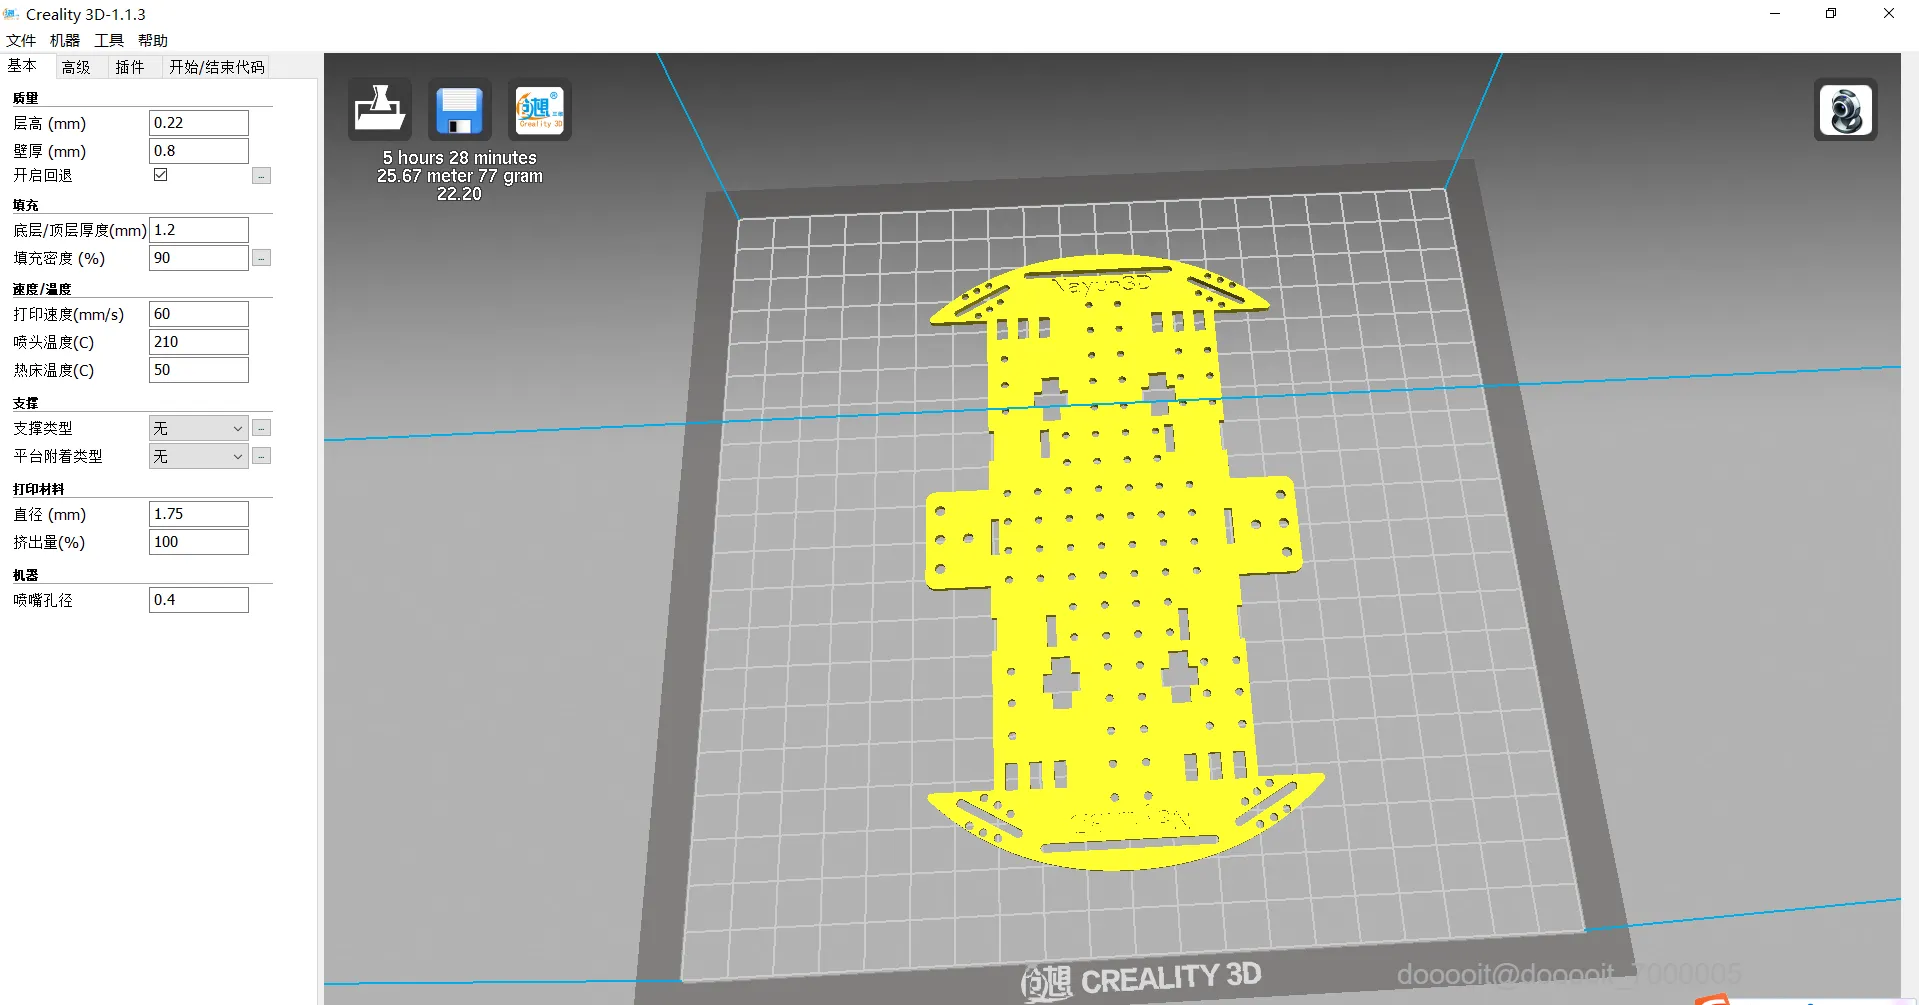Click the '5 hours 28 minutes' print time text
The image size is (1919, 1005).
pyautogui.click(x=459, y=158)
